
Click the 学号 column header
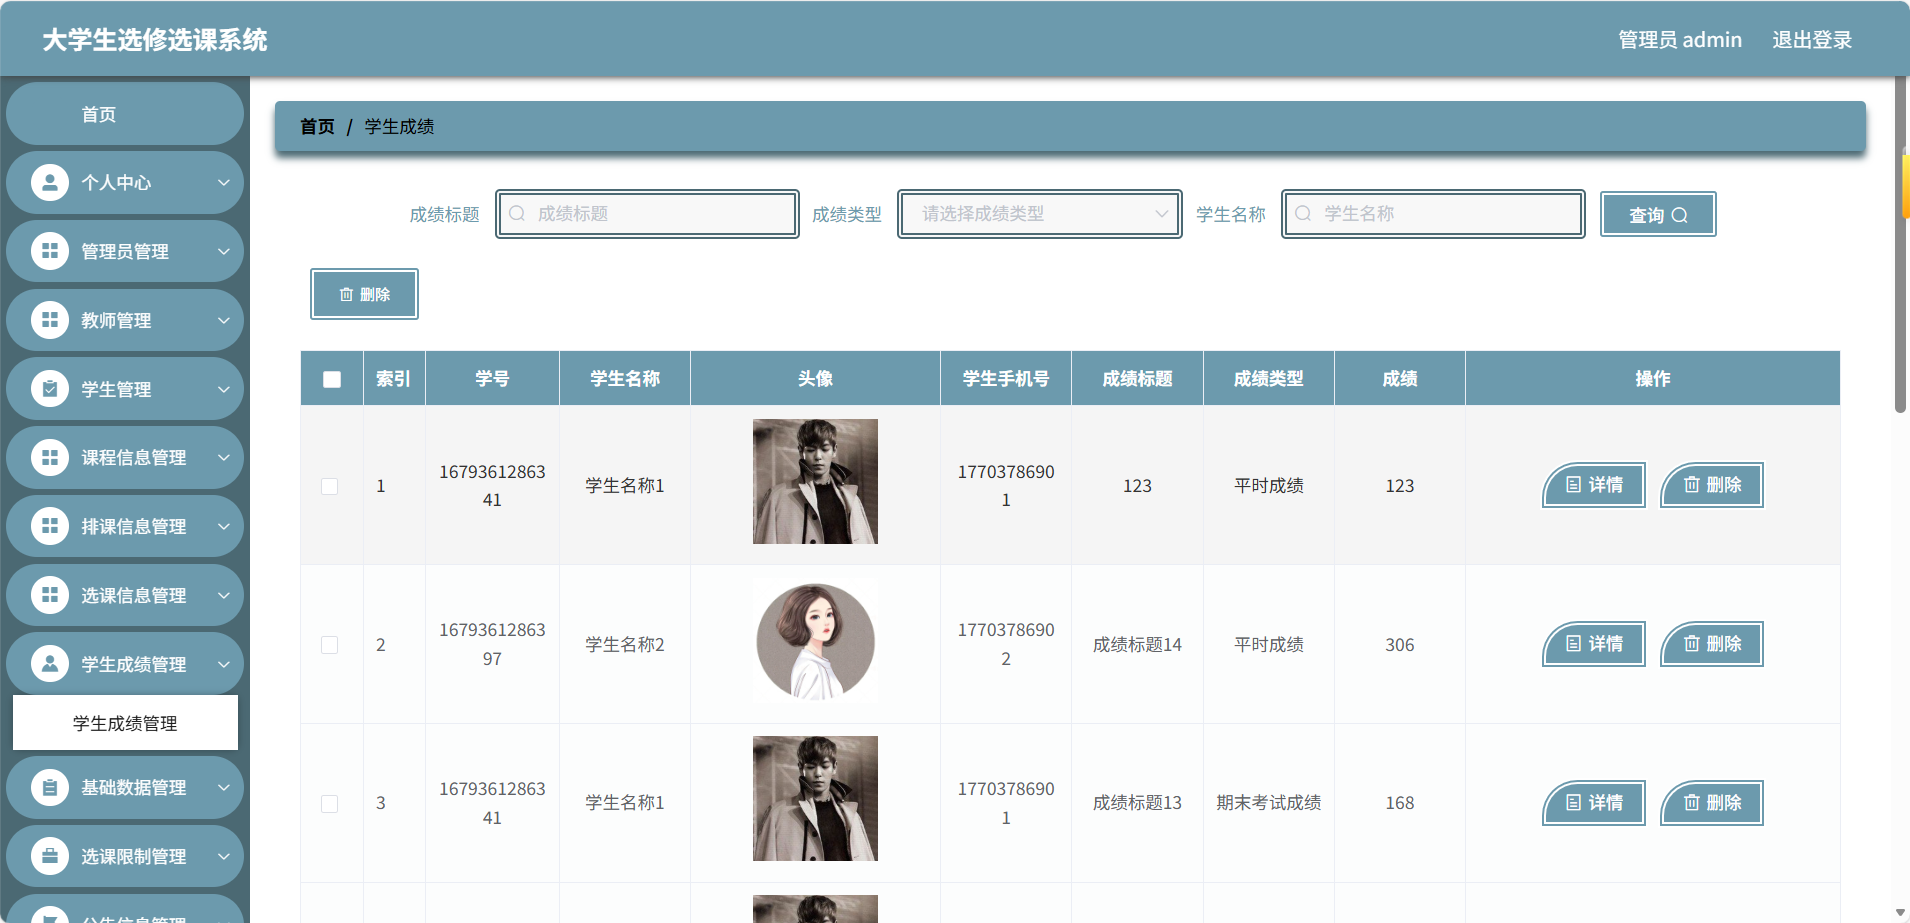pos(492,379)
